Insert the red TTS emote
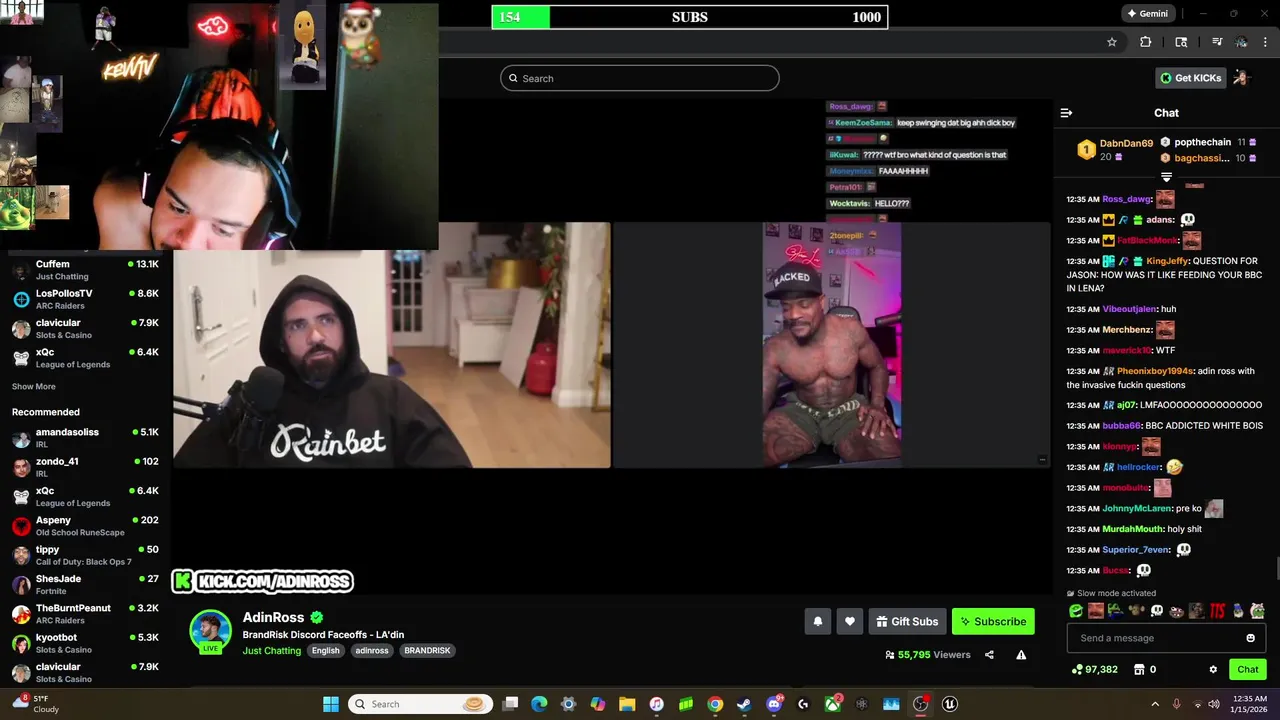 pyautogui.click(x=1217, y=610)
